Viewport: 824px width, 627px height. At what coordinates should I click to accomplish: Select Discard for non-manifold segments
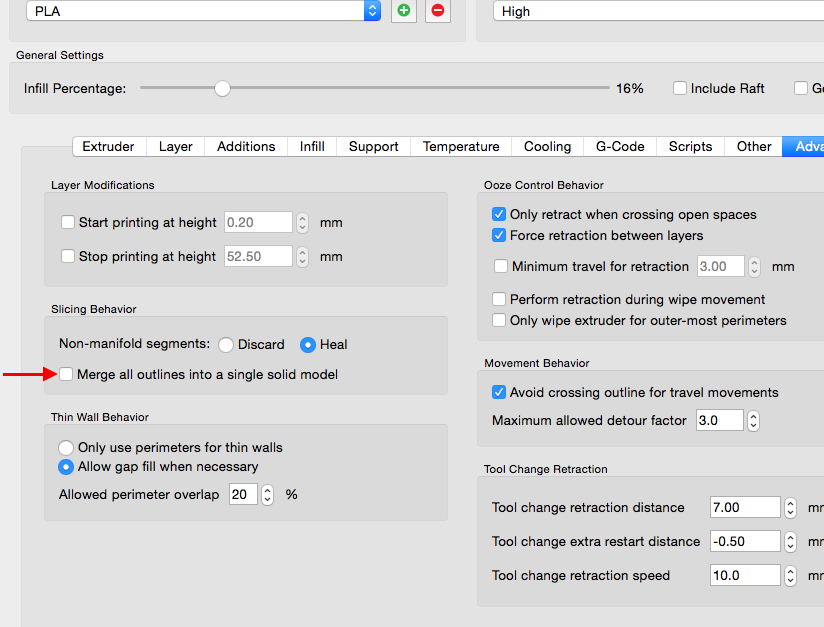(x=226, y=344)
